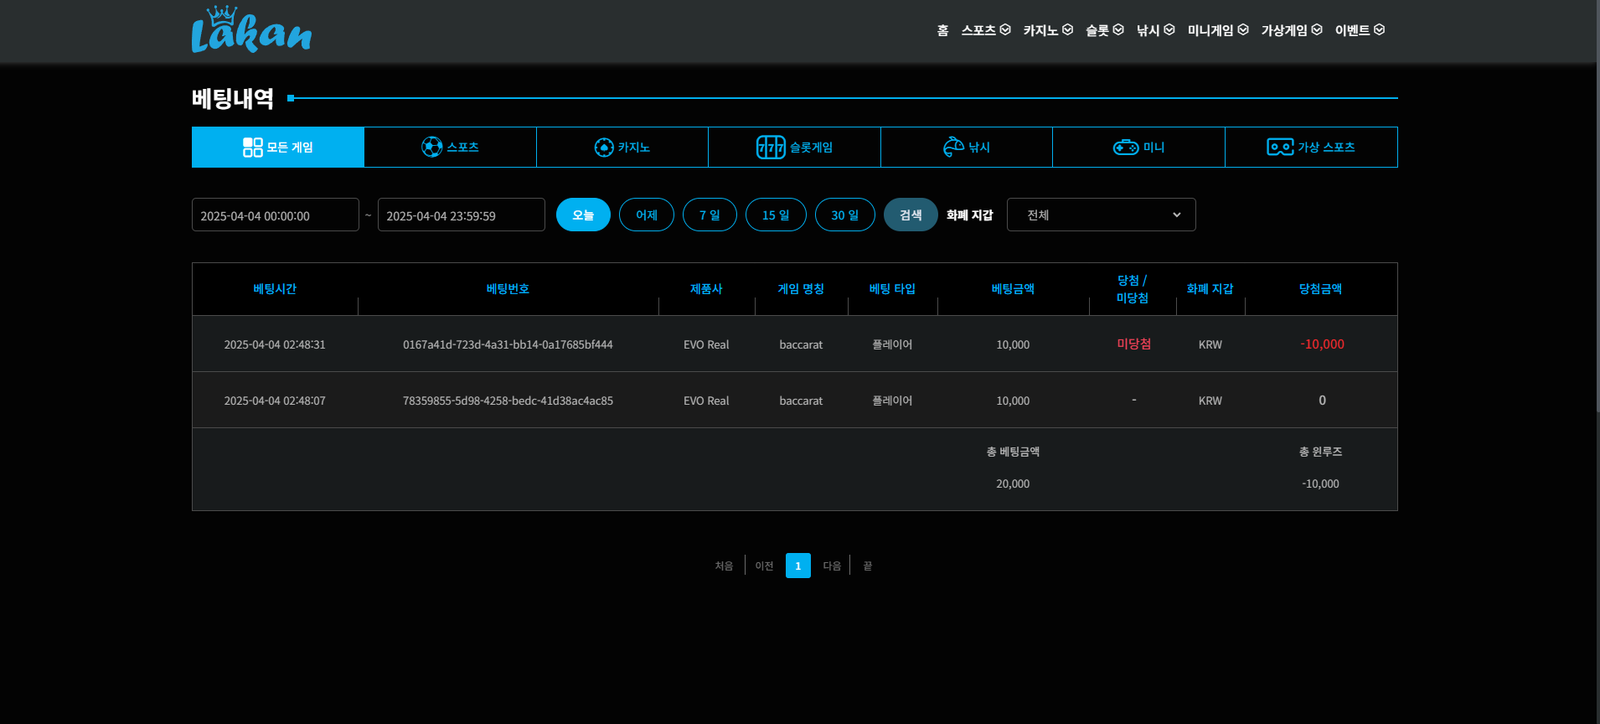
Task: Click the 777 slot game icon
Action: tap(770, 147)
